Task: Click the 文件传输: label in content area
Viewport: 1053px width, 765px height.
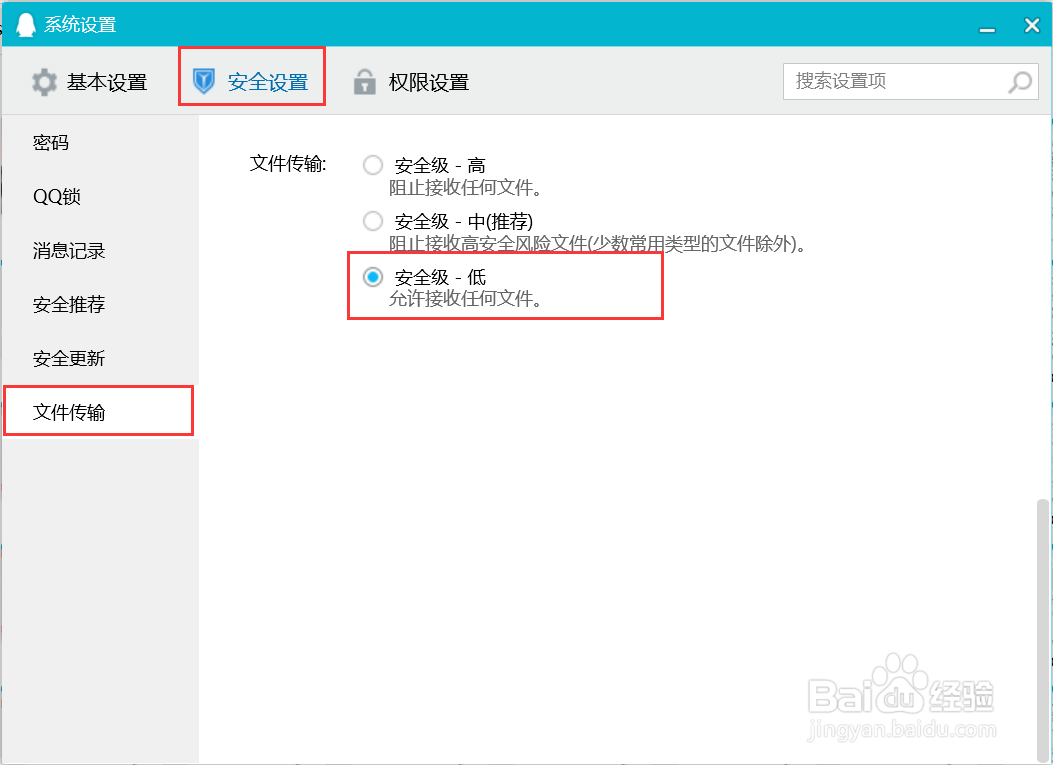Action: (x=288, y=163)
